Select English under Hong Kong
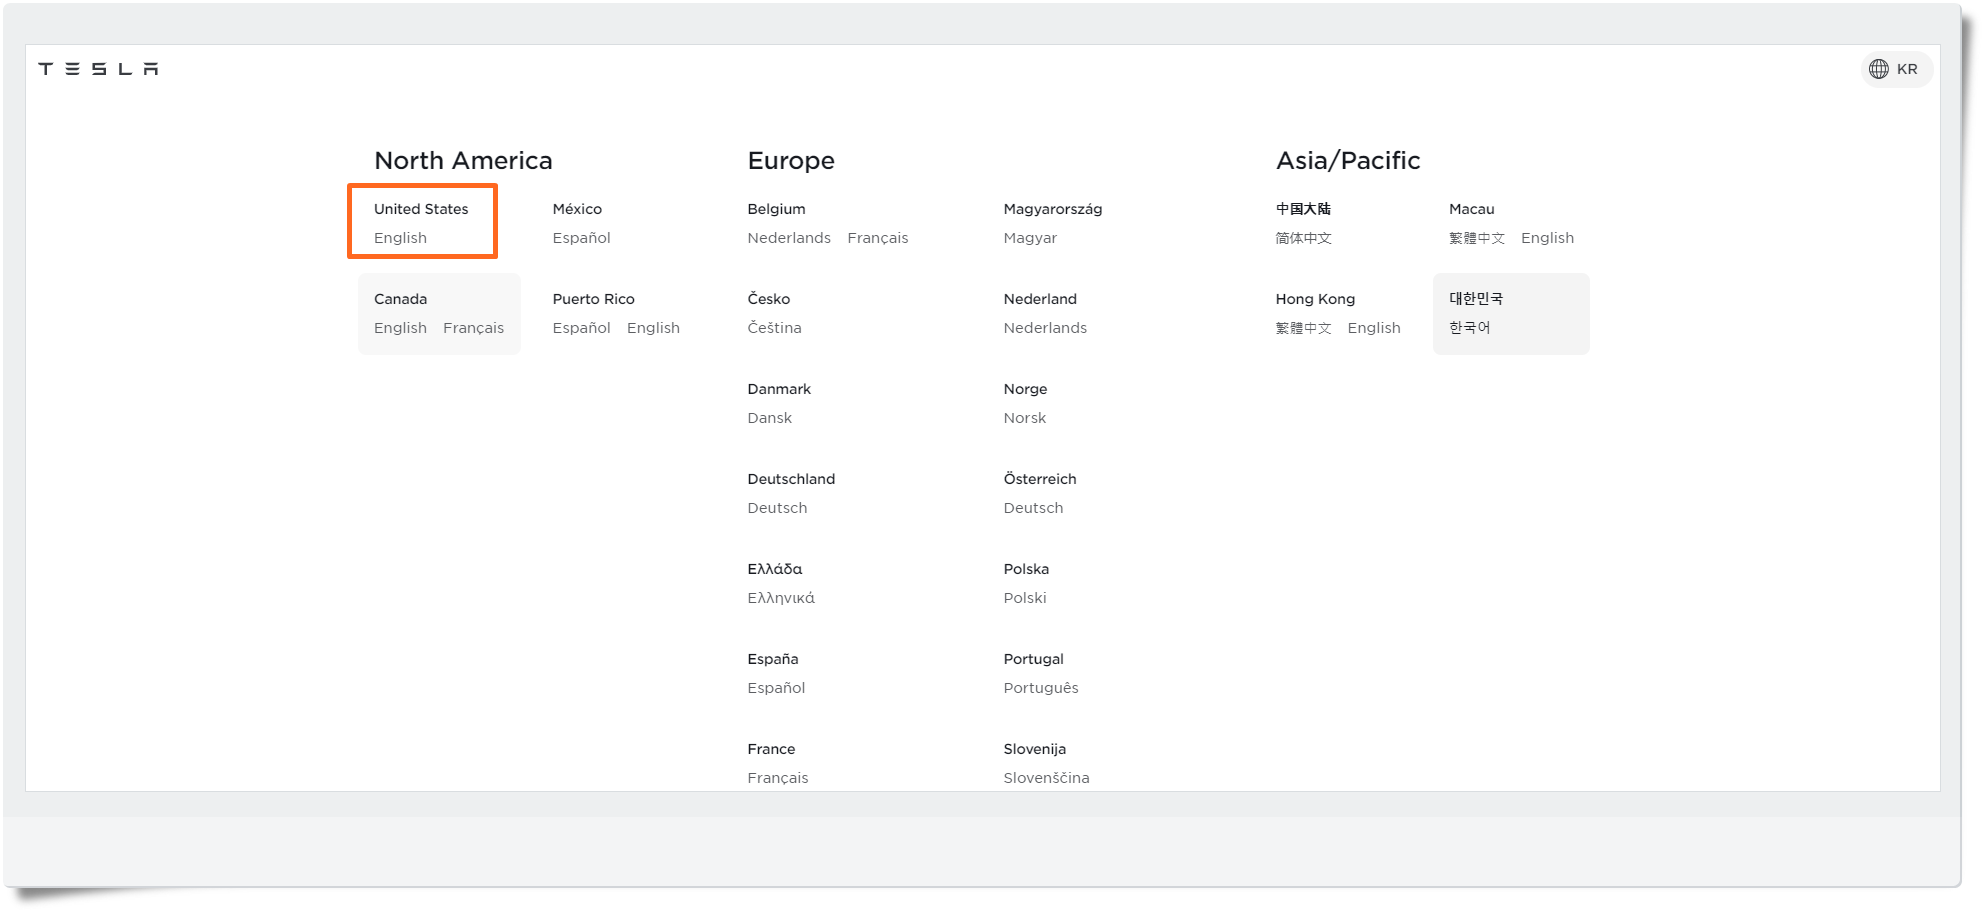The width and height of the screenshot is (1984, 910). click(1374, 328)
